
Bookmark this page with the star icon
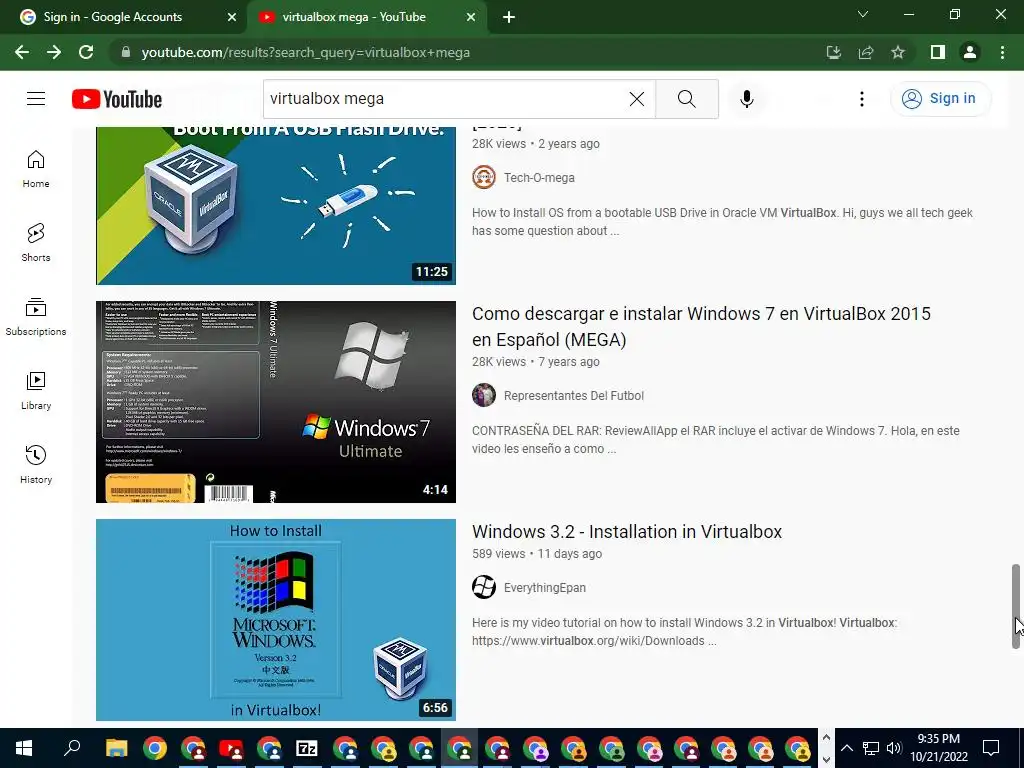898,52
